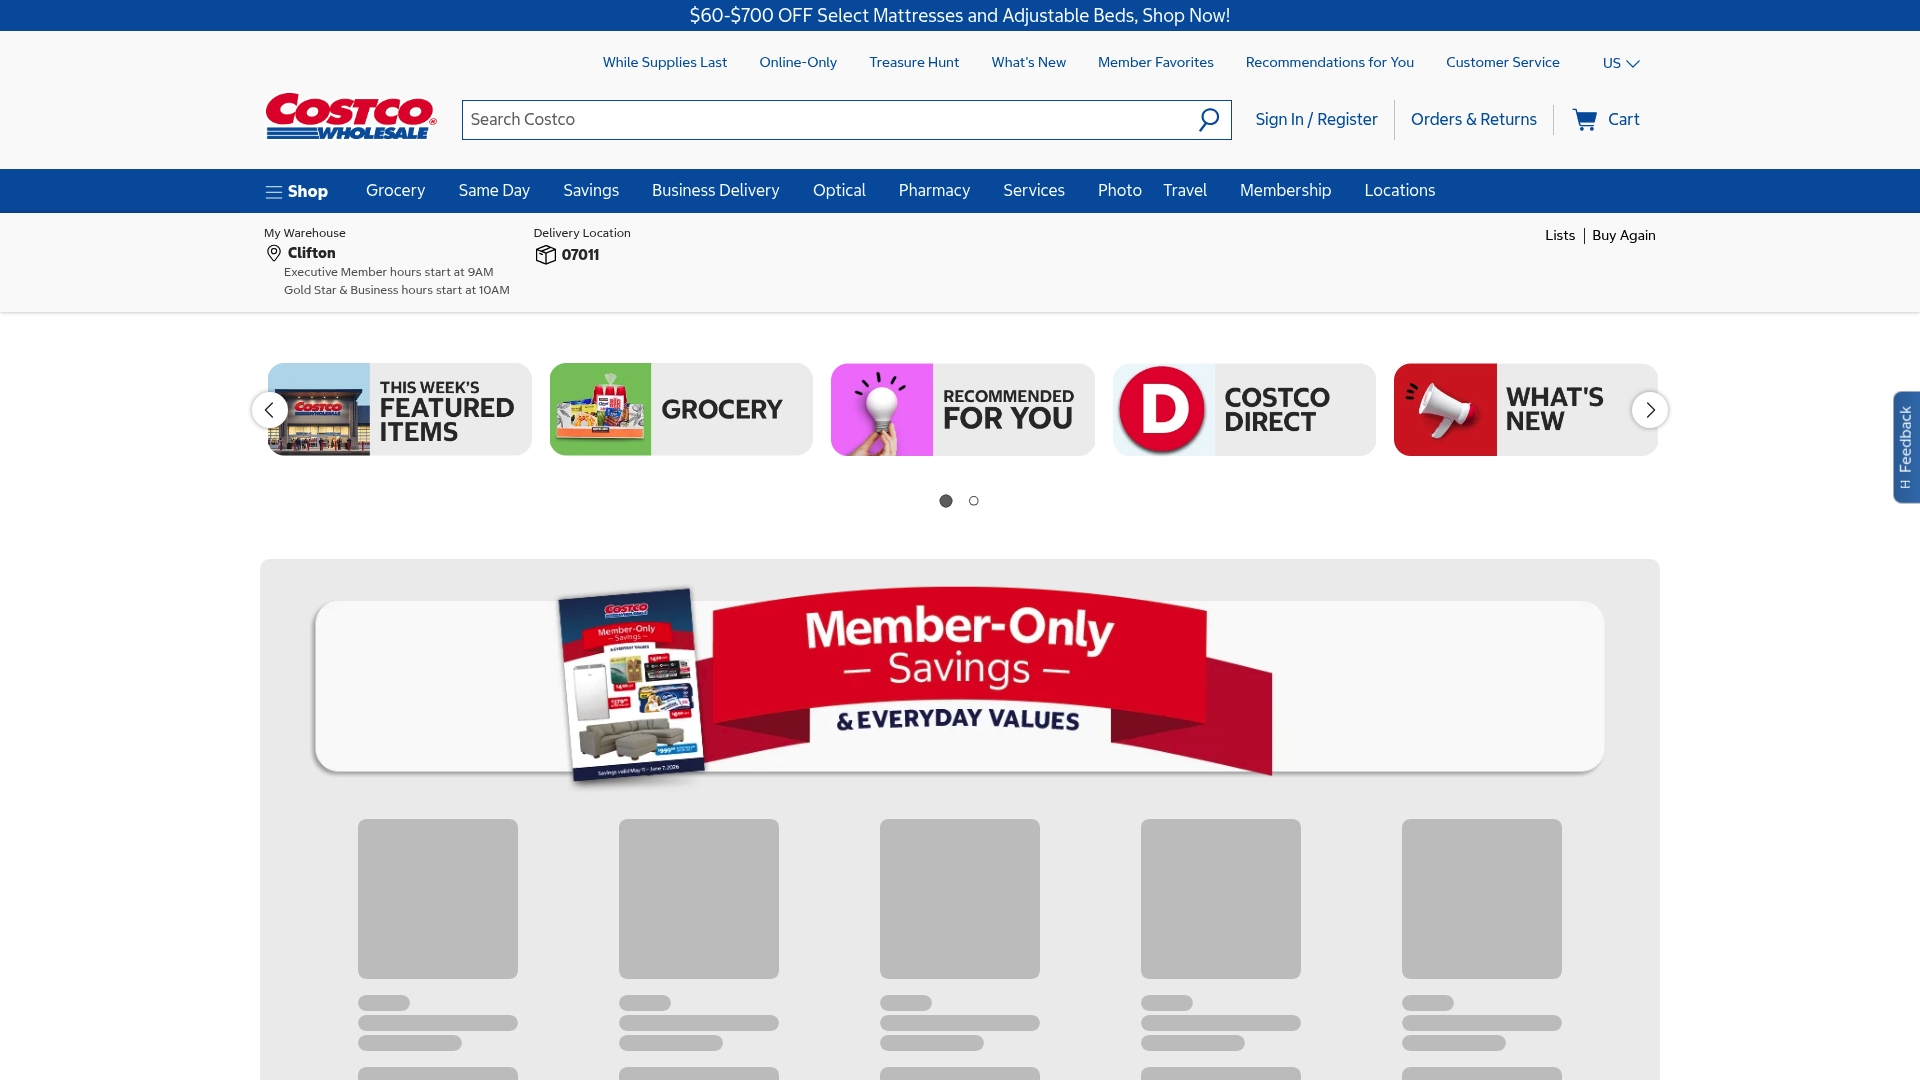Viewport: 1920px width, 1080px height.
Task: Open Services nav item
Action: tap(1034, 191)
